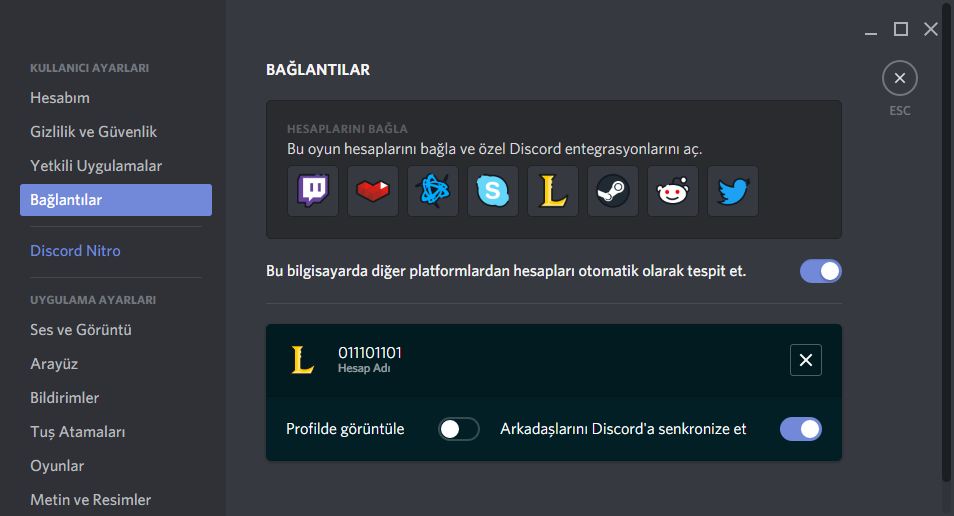Go to Oyunlar settings

116,466
